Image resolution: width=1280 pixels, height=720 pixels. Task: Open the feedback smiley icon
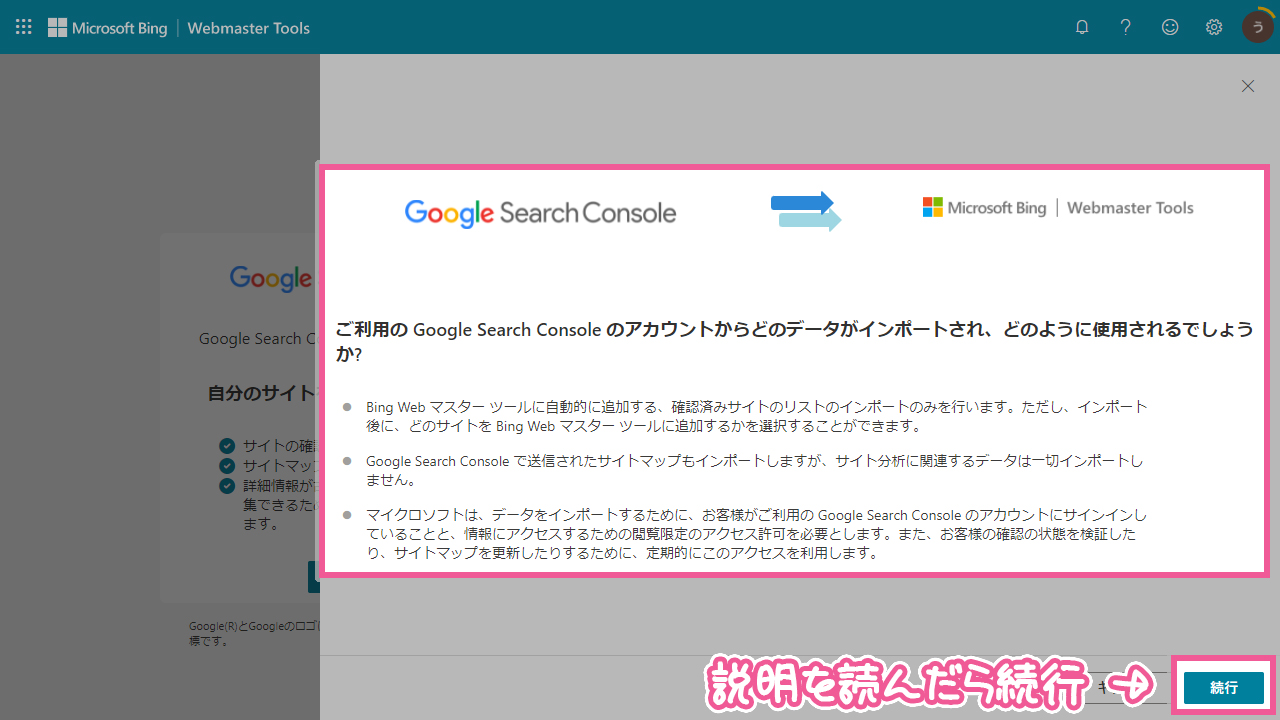tap(1170, 27)
